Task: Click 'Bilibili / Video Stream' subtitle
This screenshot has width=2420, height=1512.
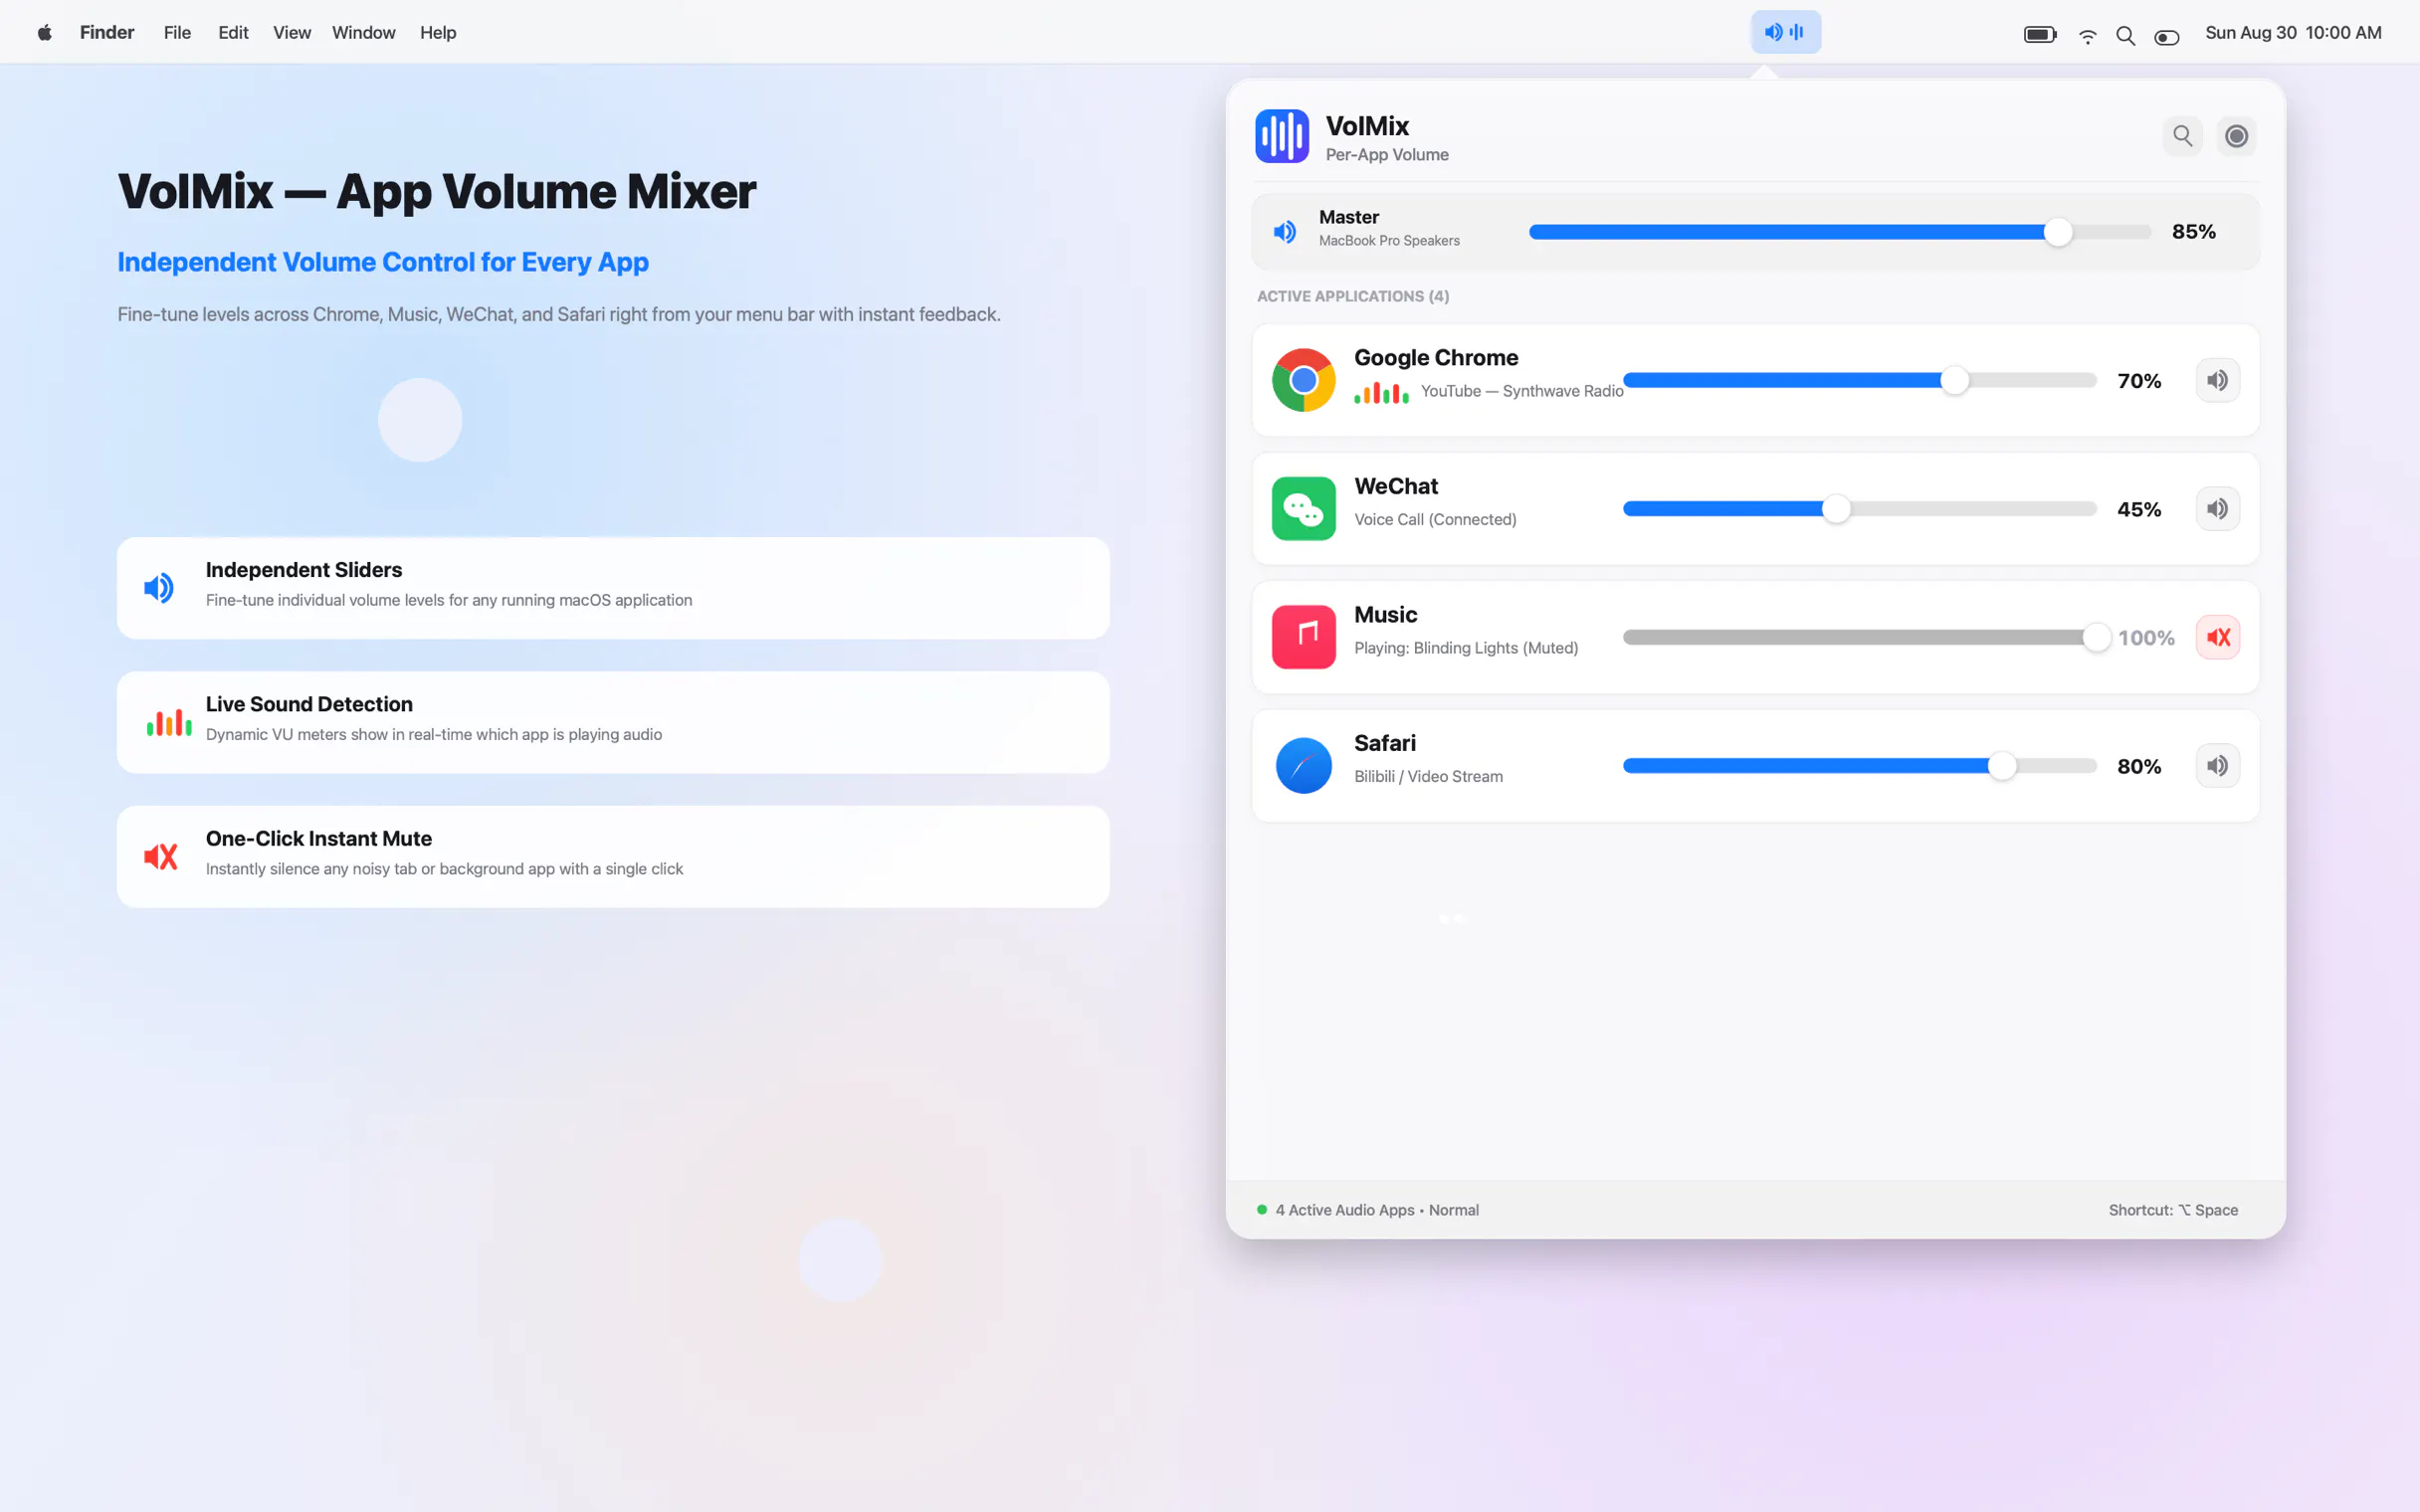Action: 1428,776
